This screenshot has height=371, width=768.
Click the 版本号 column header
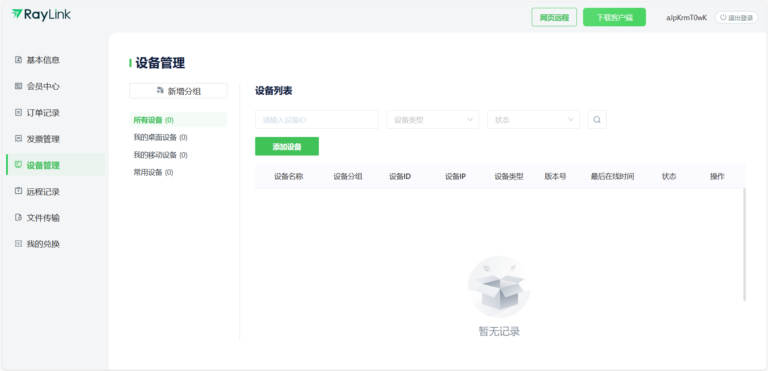click(x=555, y=176)
